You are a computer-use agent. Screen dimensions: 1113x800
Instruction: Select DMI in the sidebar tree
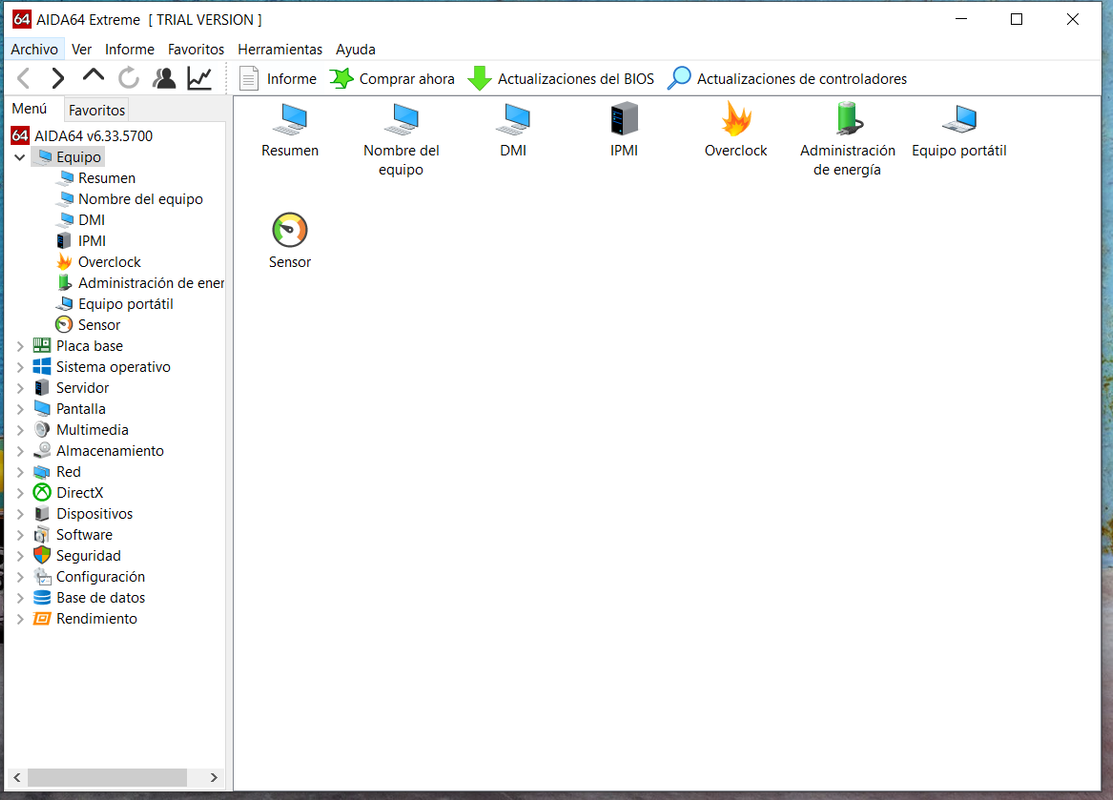(x=82, y=220)
